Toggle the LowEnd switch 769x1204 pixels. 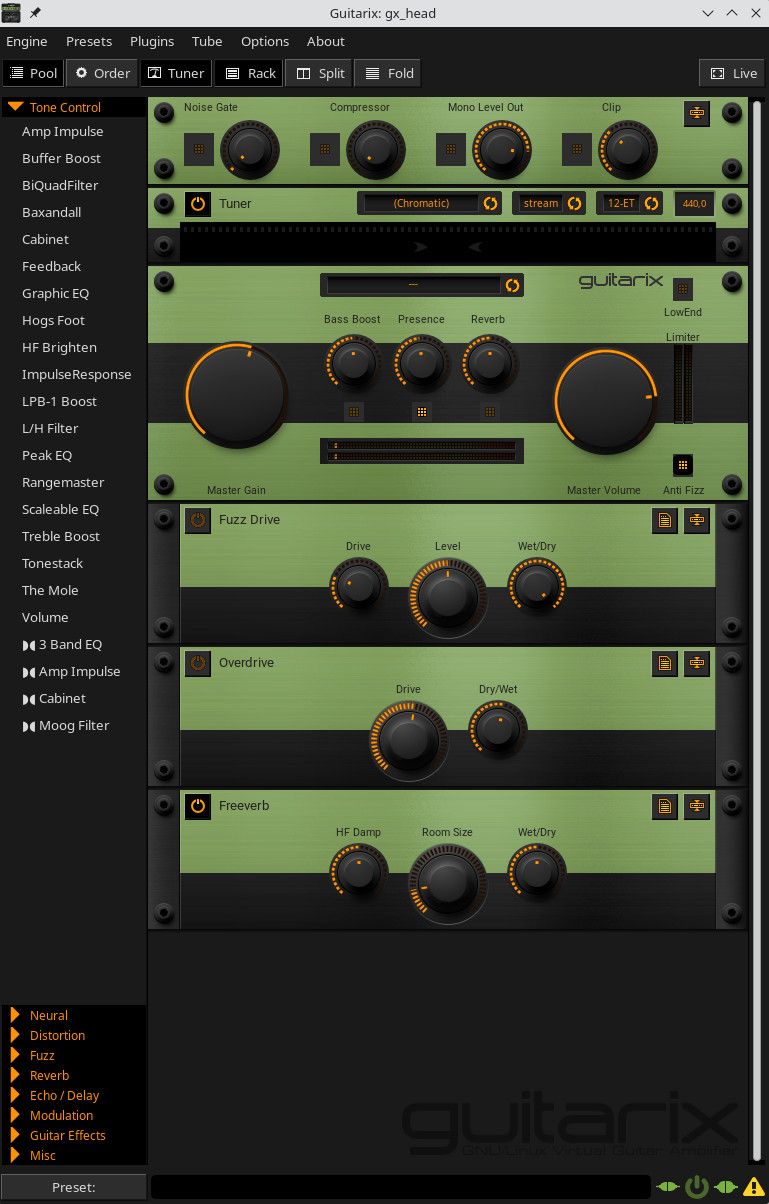(683, 289)
